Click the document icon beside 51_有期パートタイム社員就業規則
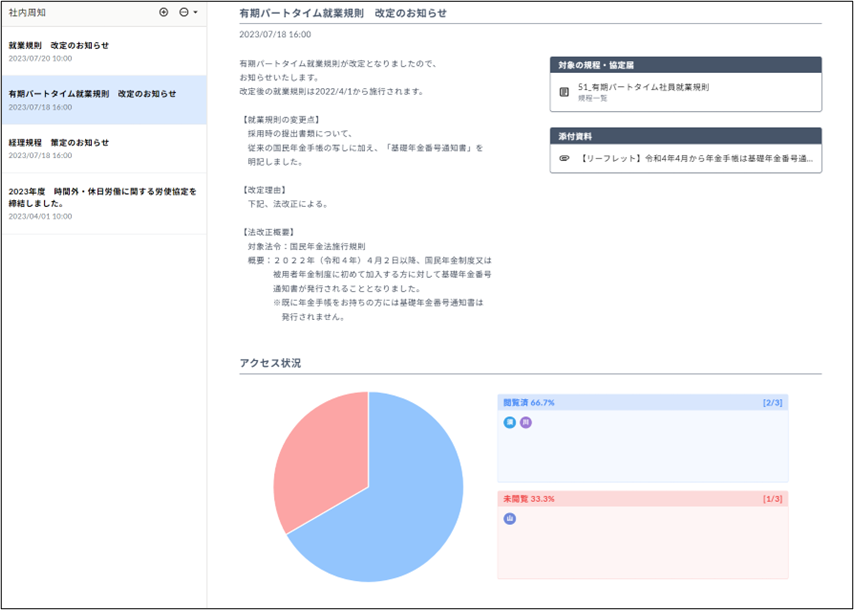This screenshot has height=610, width=854. pyautogui.click(x=564, y=92)
